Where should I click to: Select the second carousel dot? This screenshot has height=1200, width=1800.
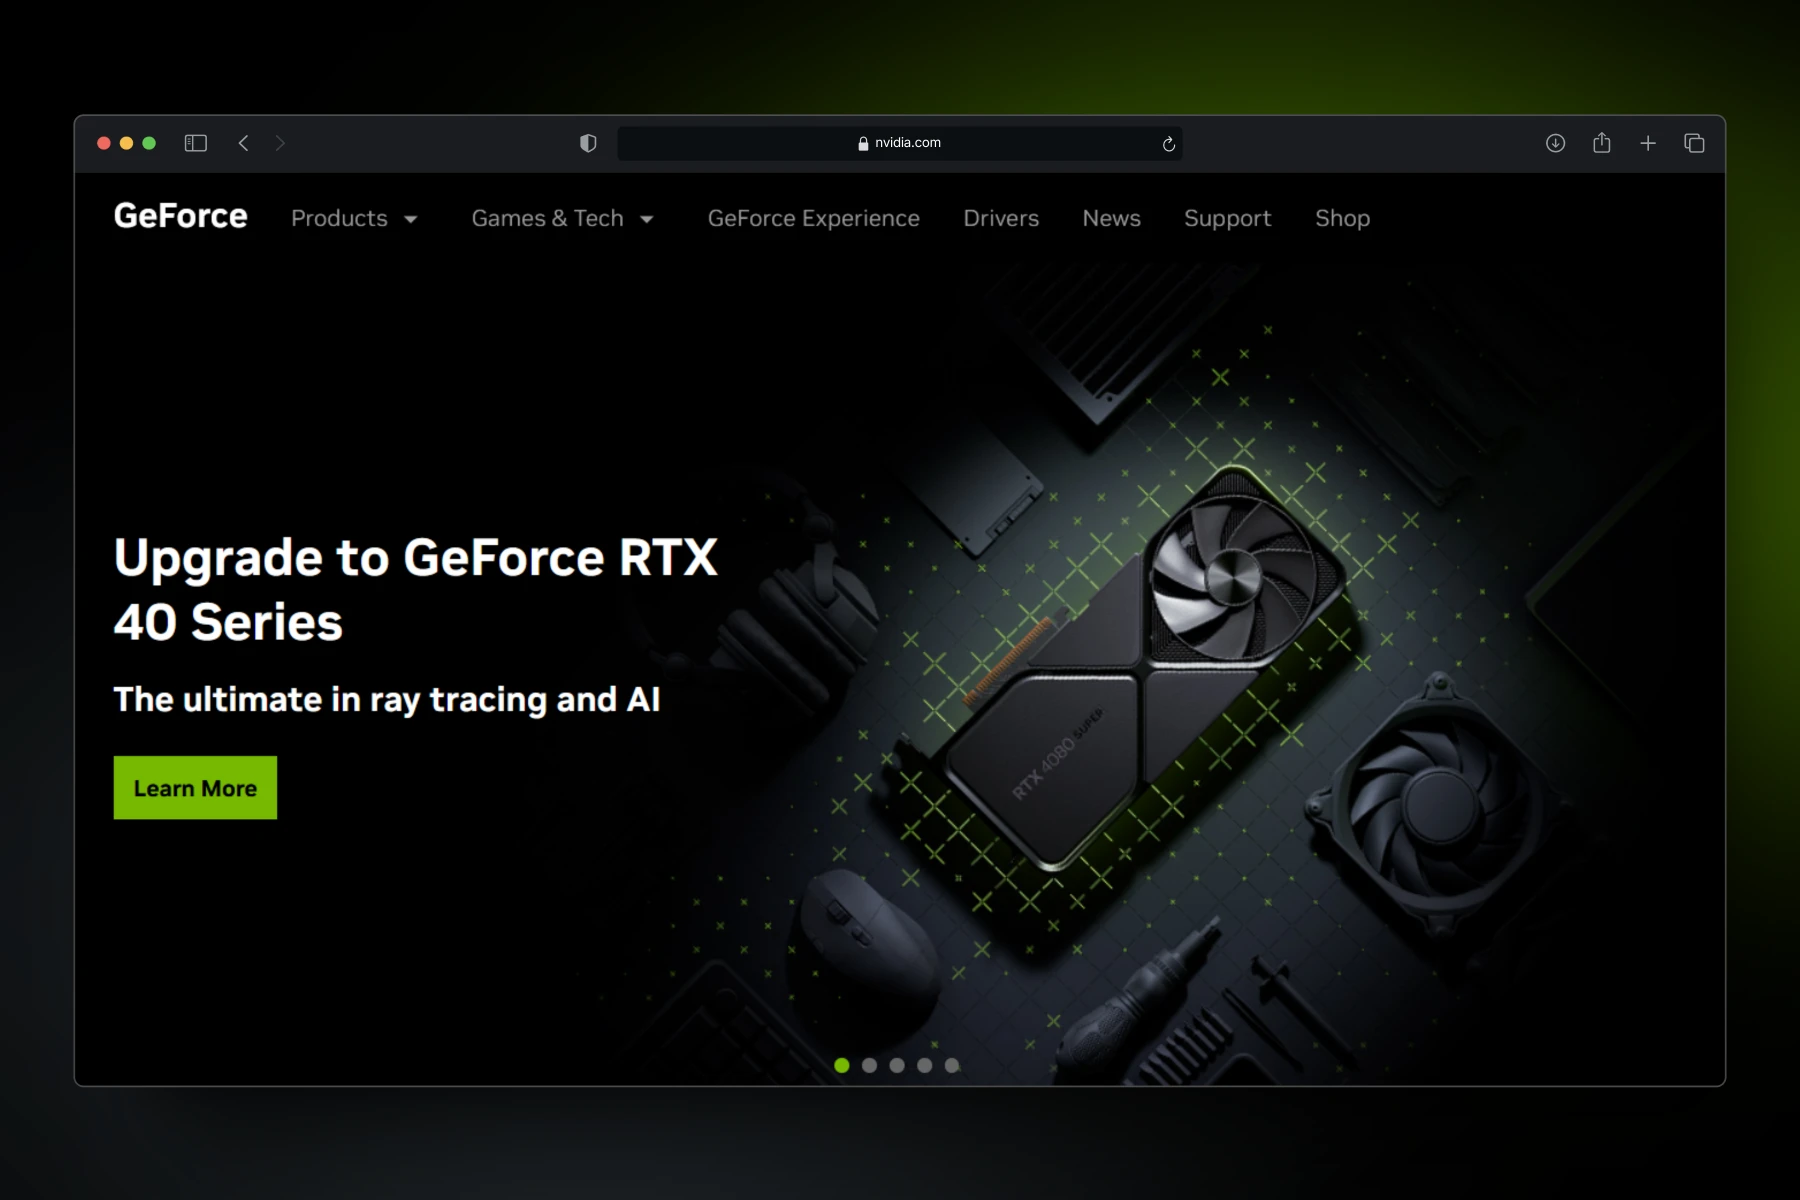[869, 1065]
